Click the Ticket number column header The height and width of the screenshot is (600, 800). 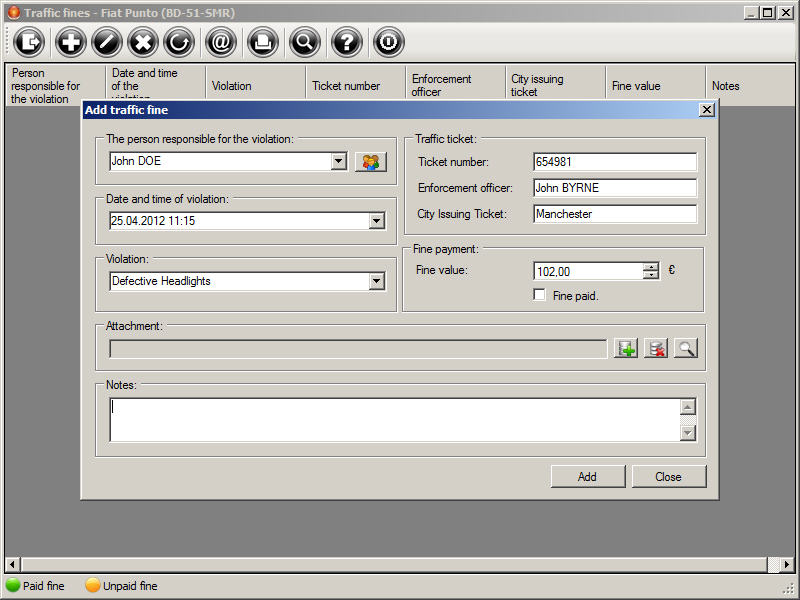[346, 86]
